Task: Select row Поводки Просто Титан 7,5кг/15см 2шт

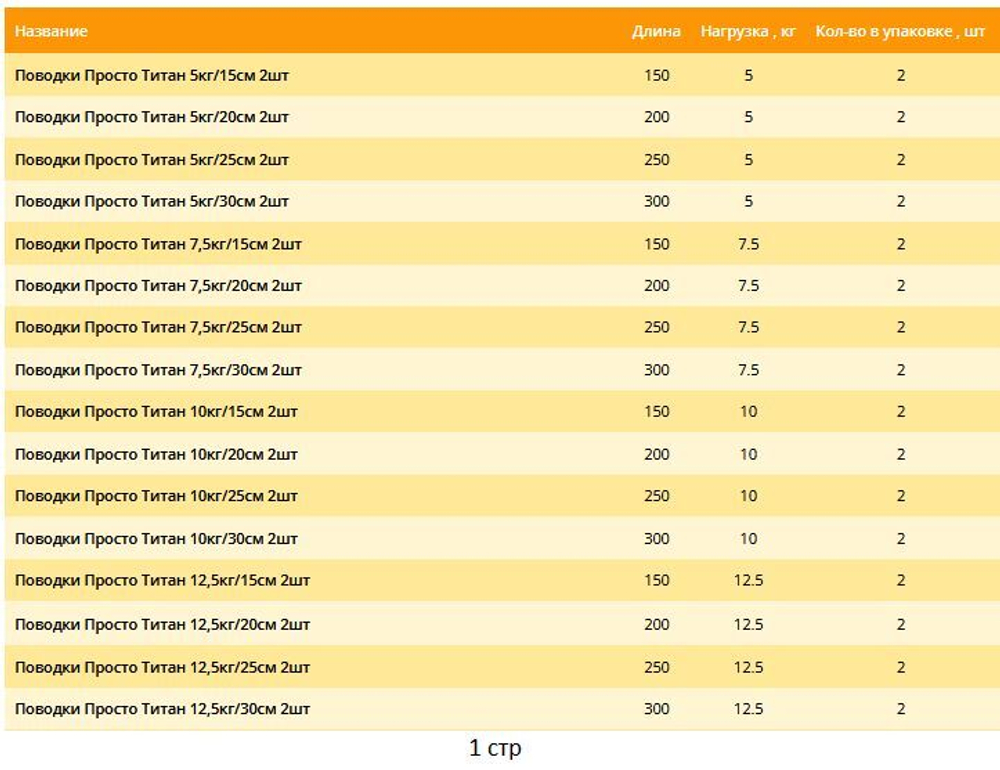Action: (x=502, y=243)
